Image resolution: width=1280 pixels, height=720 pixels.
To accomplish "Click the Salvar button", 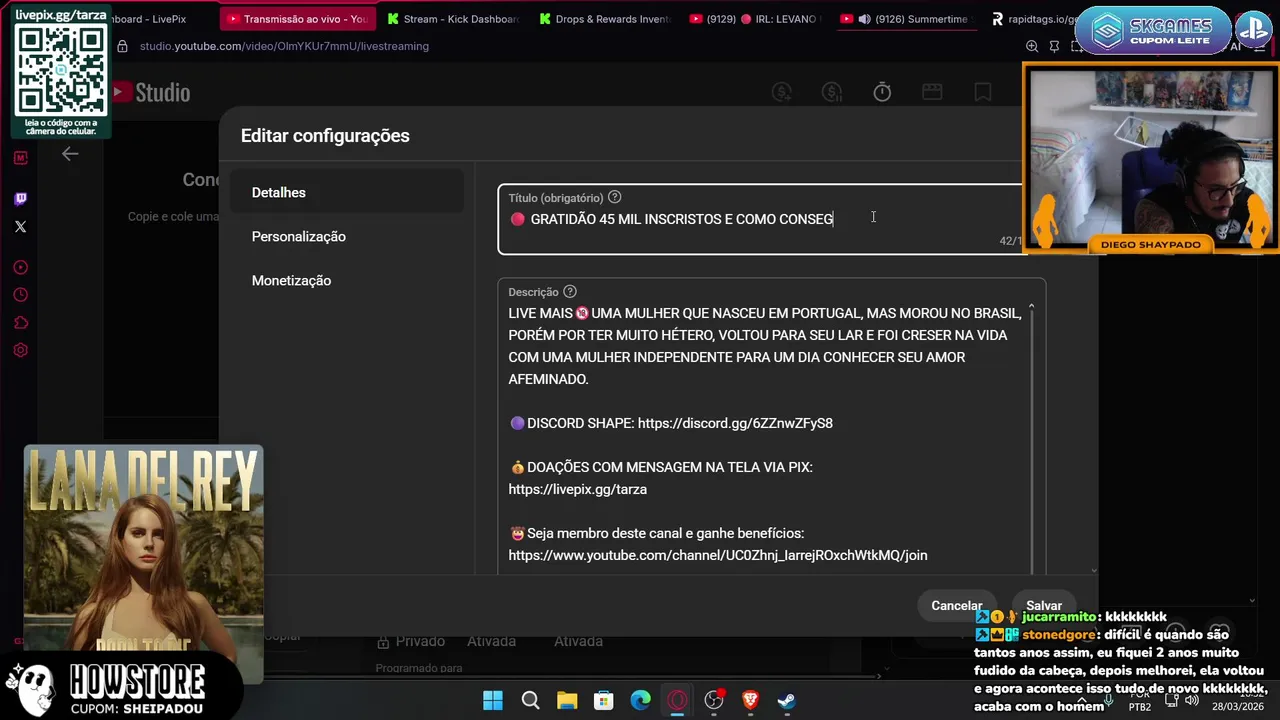I will [1044, 605].
